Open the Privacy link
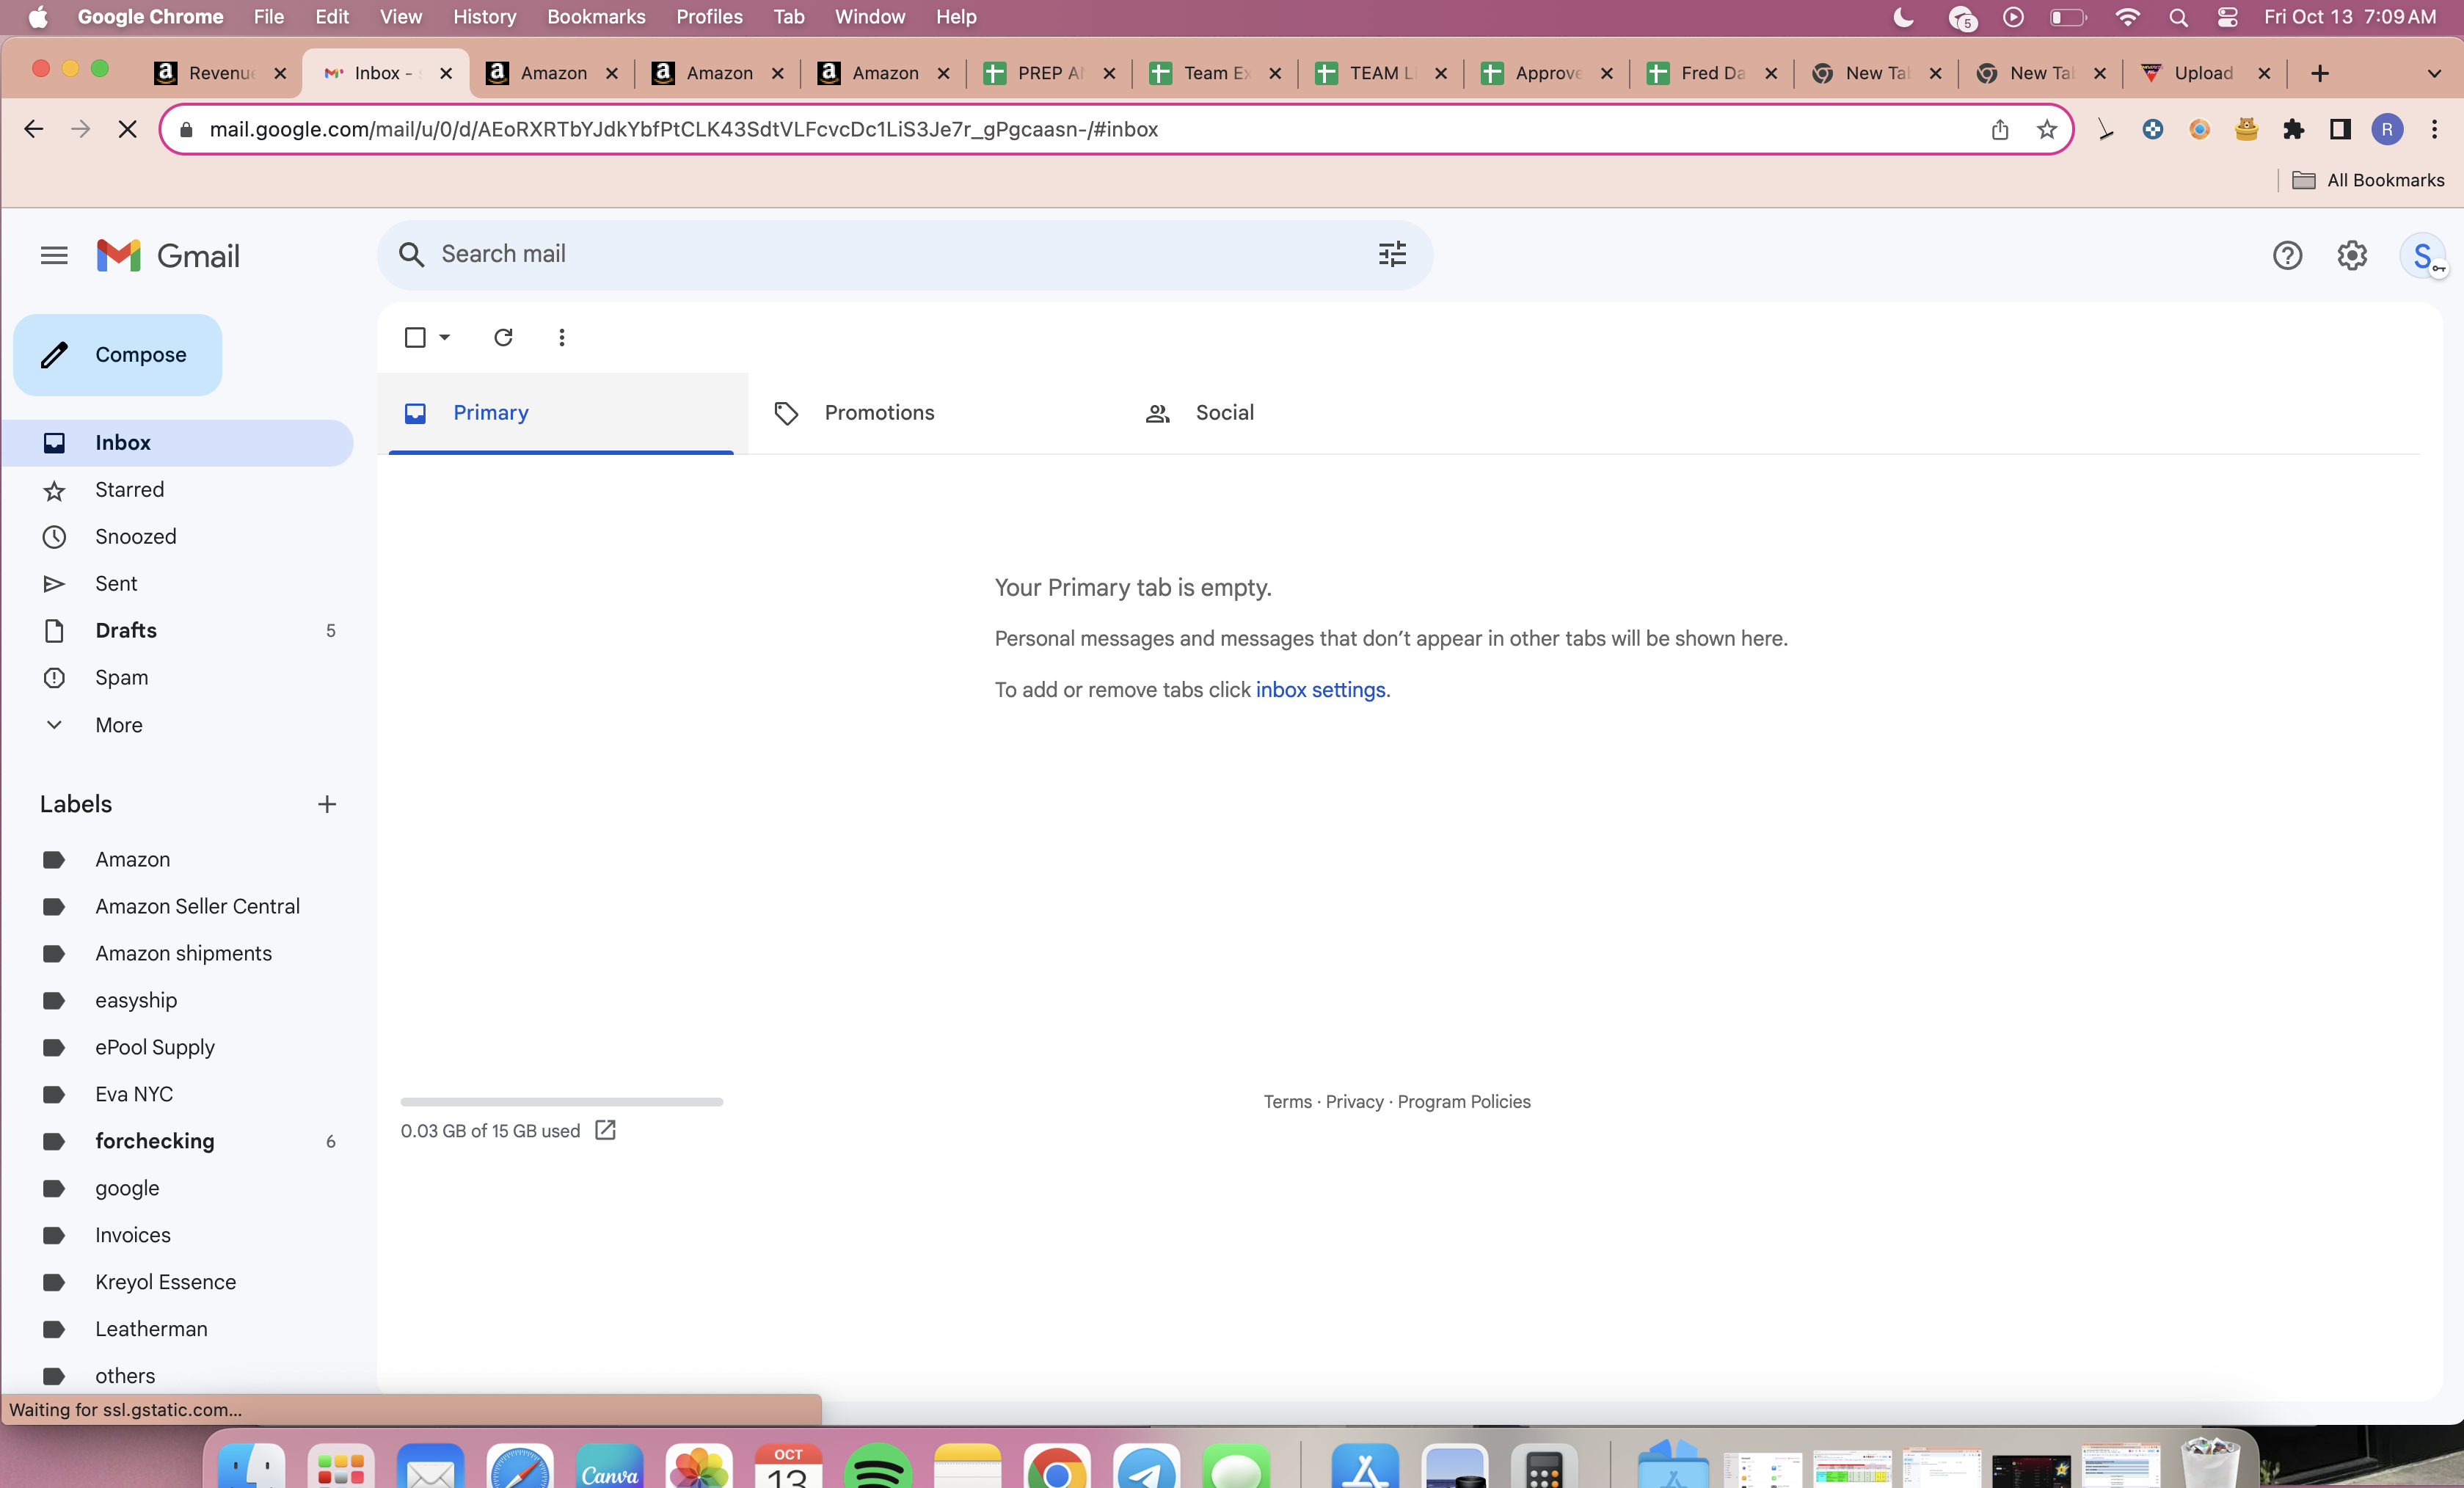2464x1488 pixels. point(1354,1101)
